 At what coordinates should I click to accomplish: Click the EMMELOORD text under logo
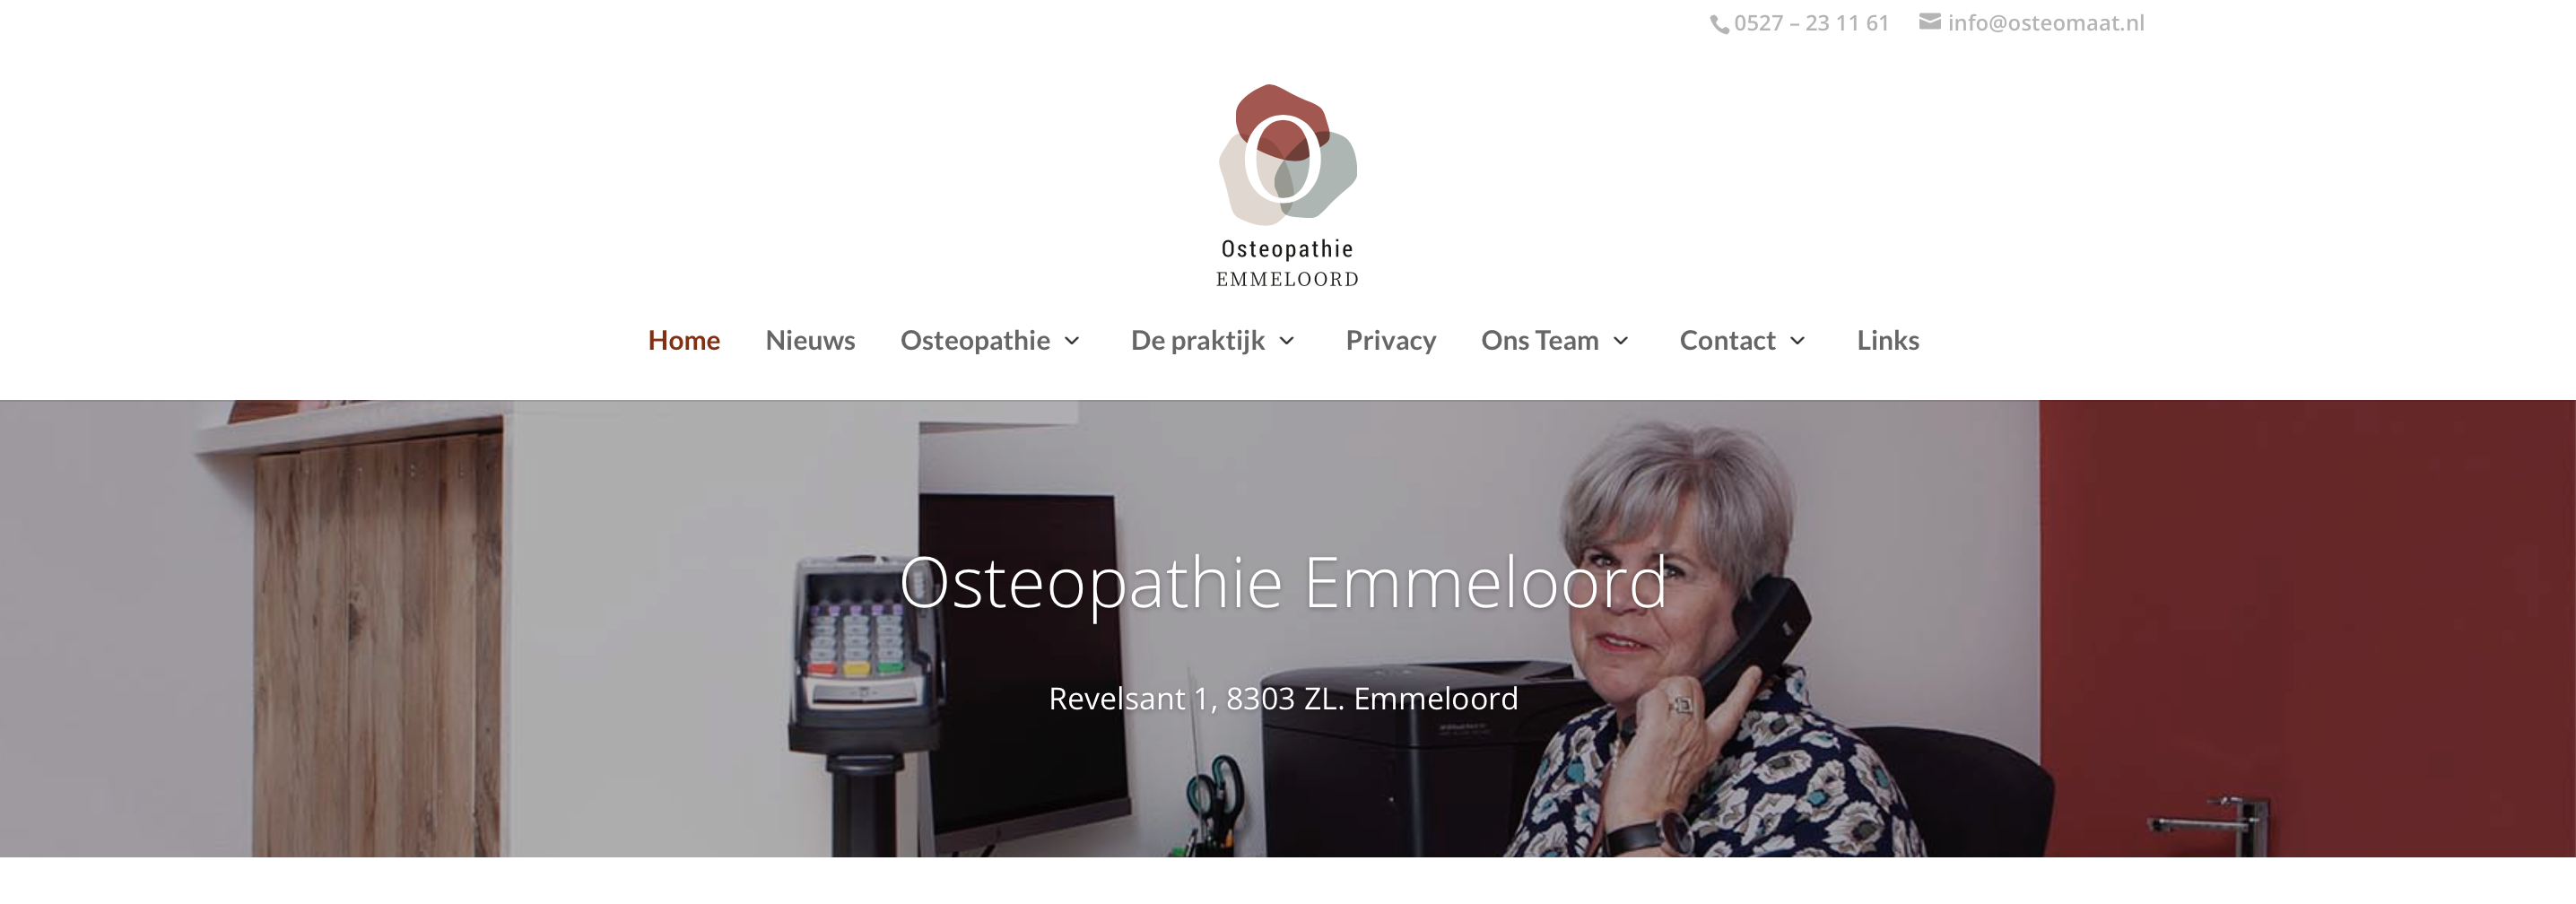click(x=1288, y=279)
